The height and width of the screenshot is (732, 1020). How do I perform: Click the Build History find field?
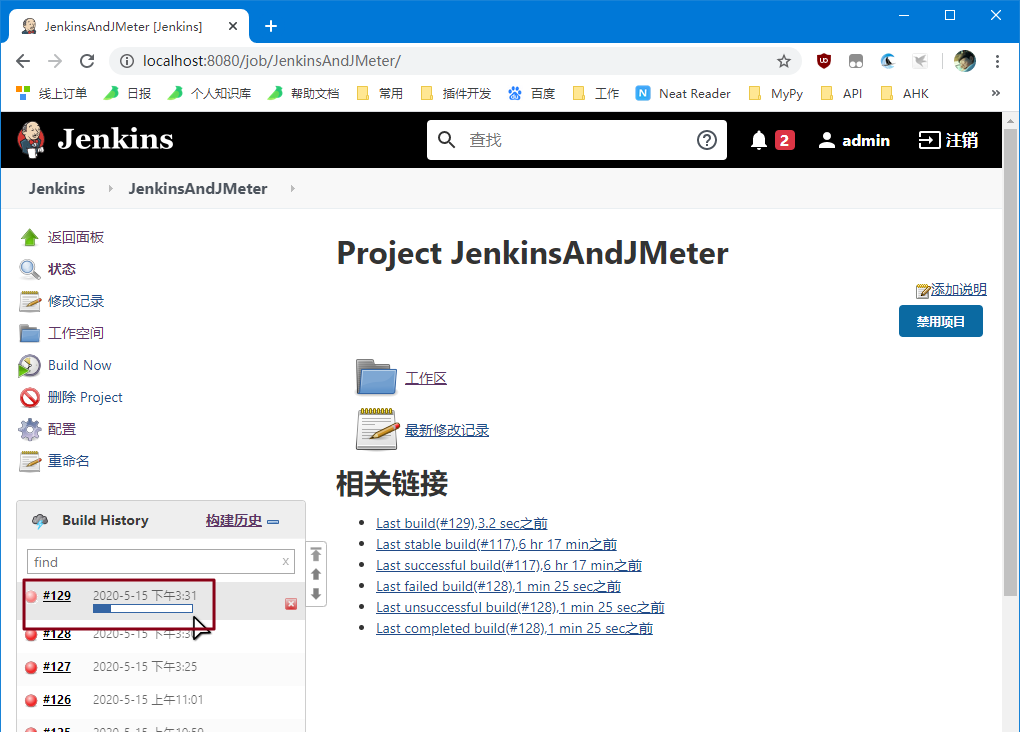(x=161, y=562)
